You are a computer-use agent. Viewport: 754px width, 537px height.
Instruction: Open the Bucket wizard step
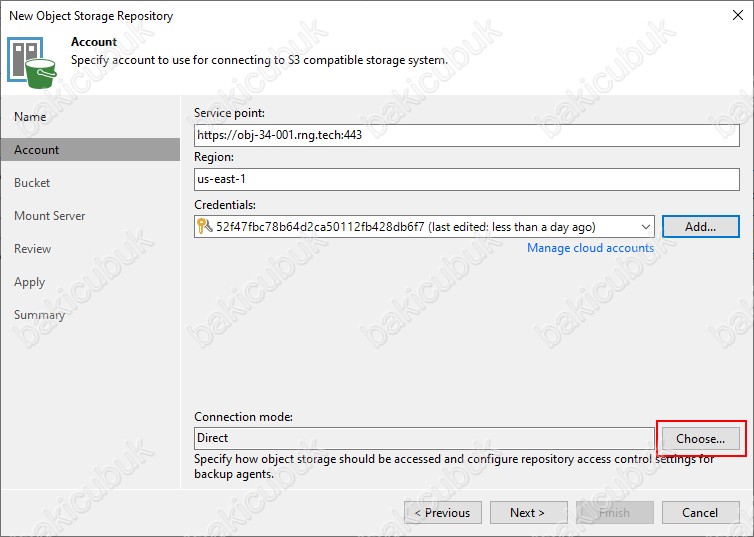click(32, 183)
